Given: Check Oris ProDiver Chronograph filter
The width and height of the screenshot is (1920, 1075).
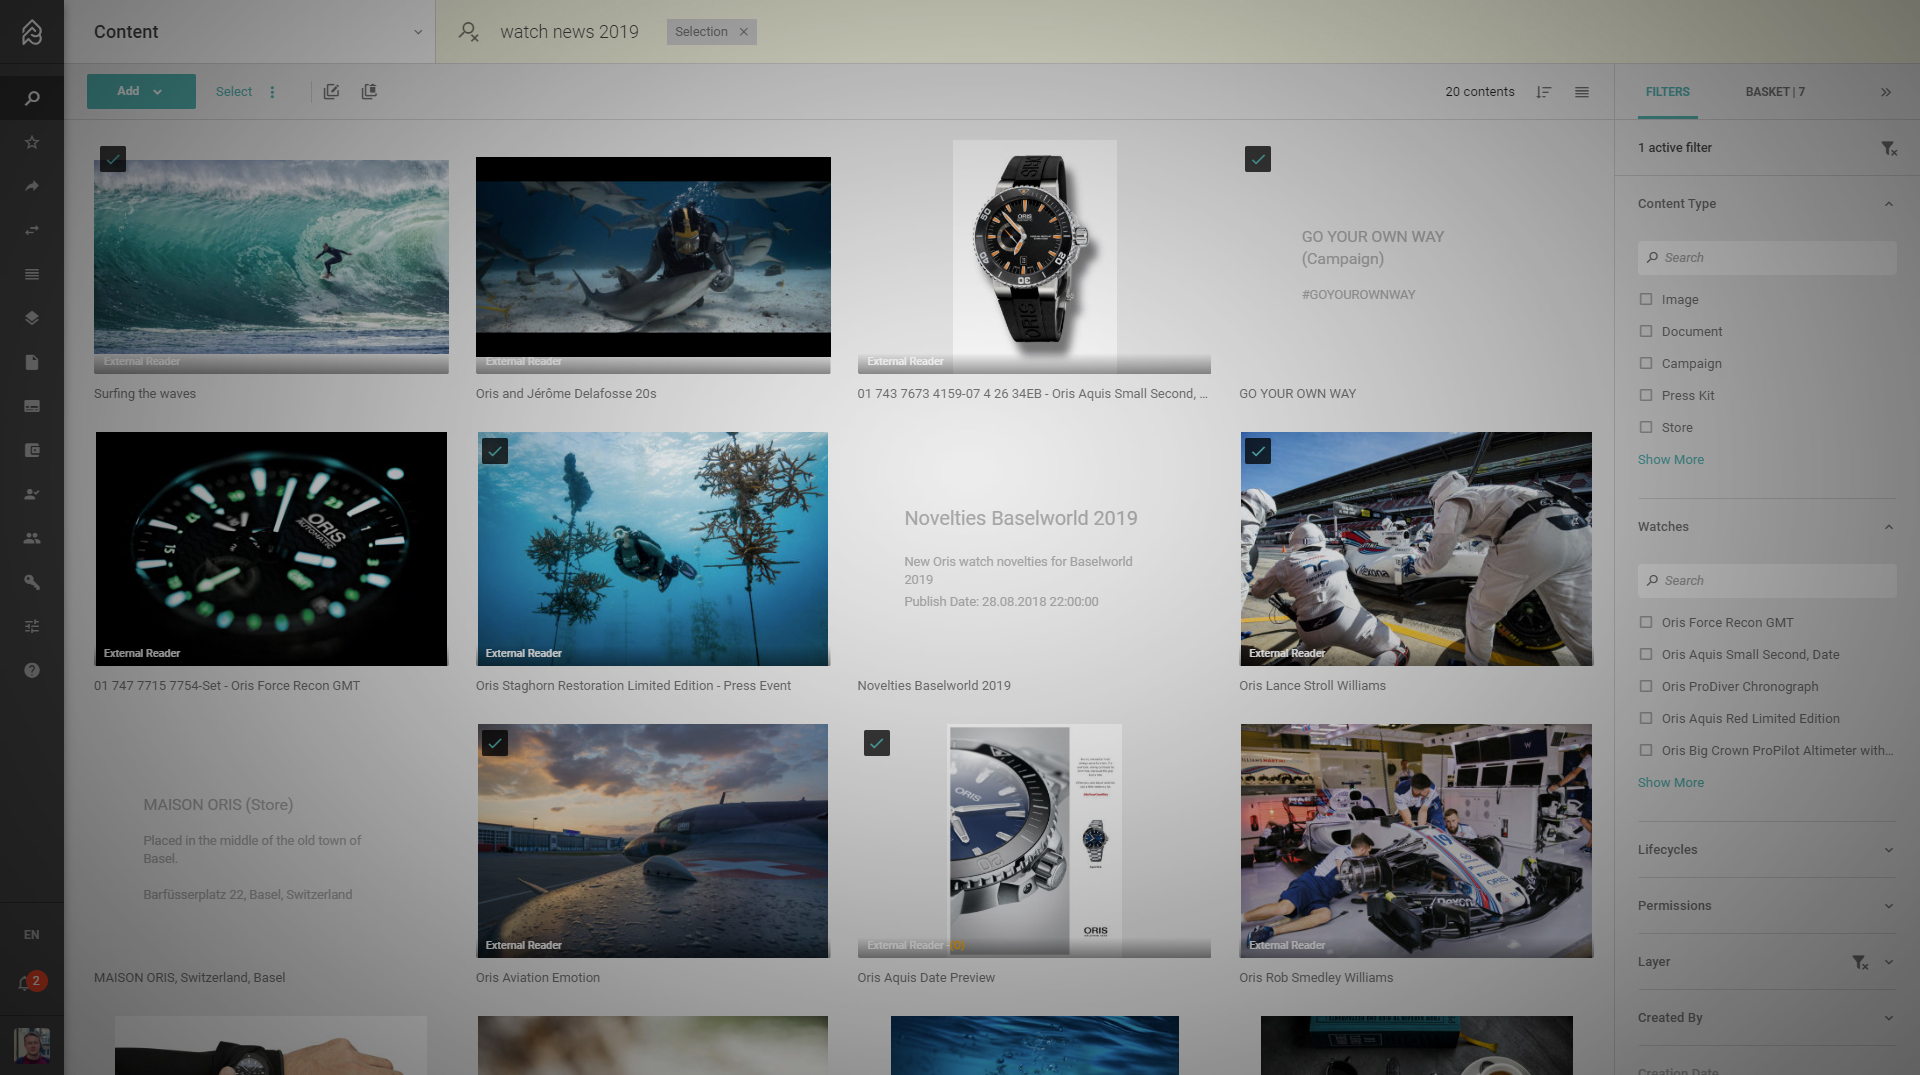Looking at the screenshot, I should tap(1646, 686).
